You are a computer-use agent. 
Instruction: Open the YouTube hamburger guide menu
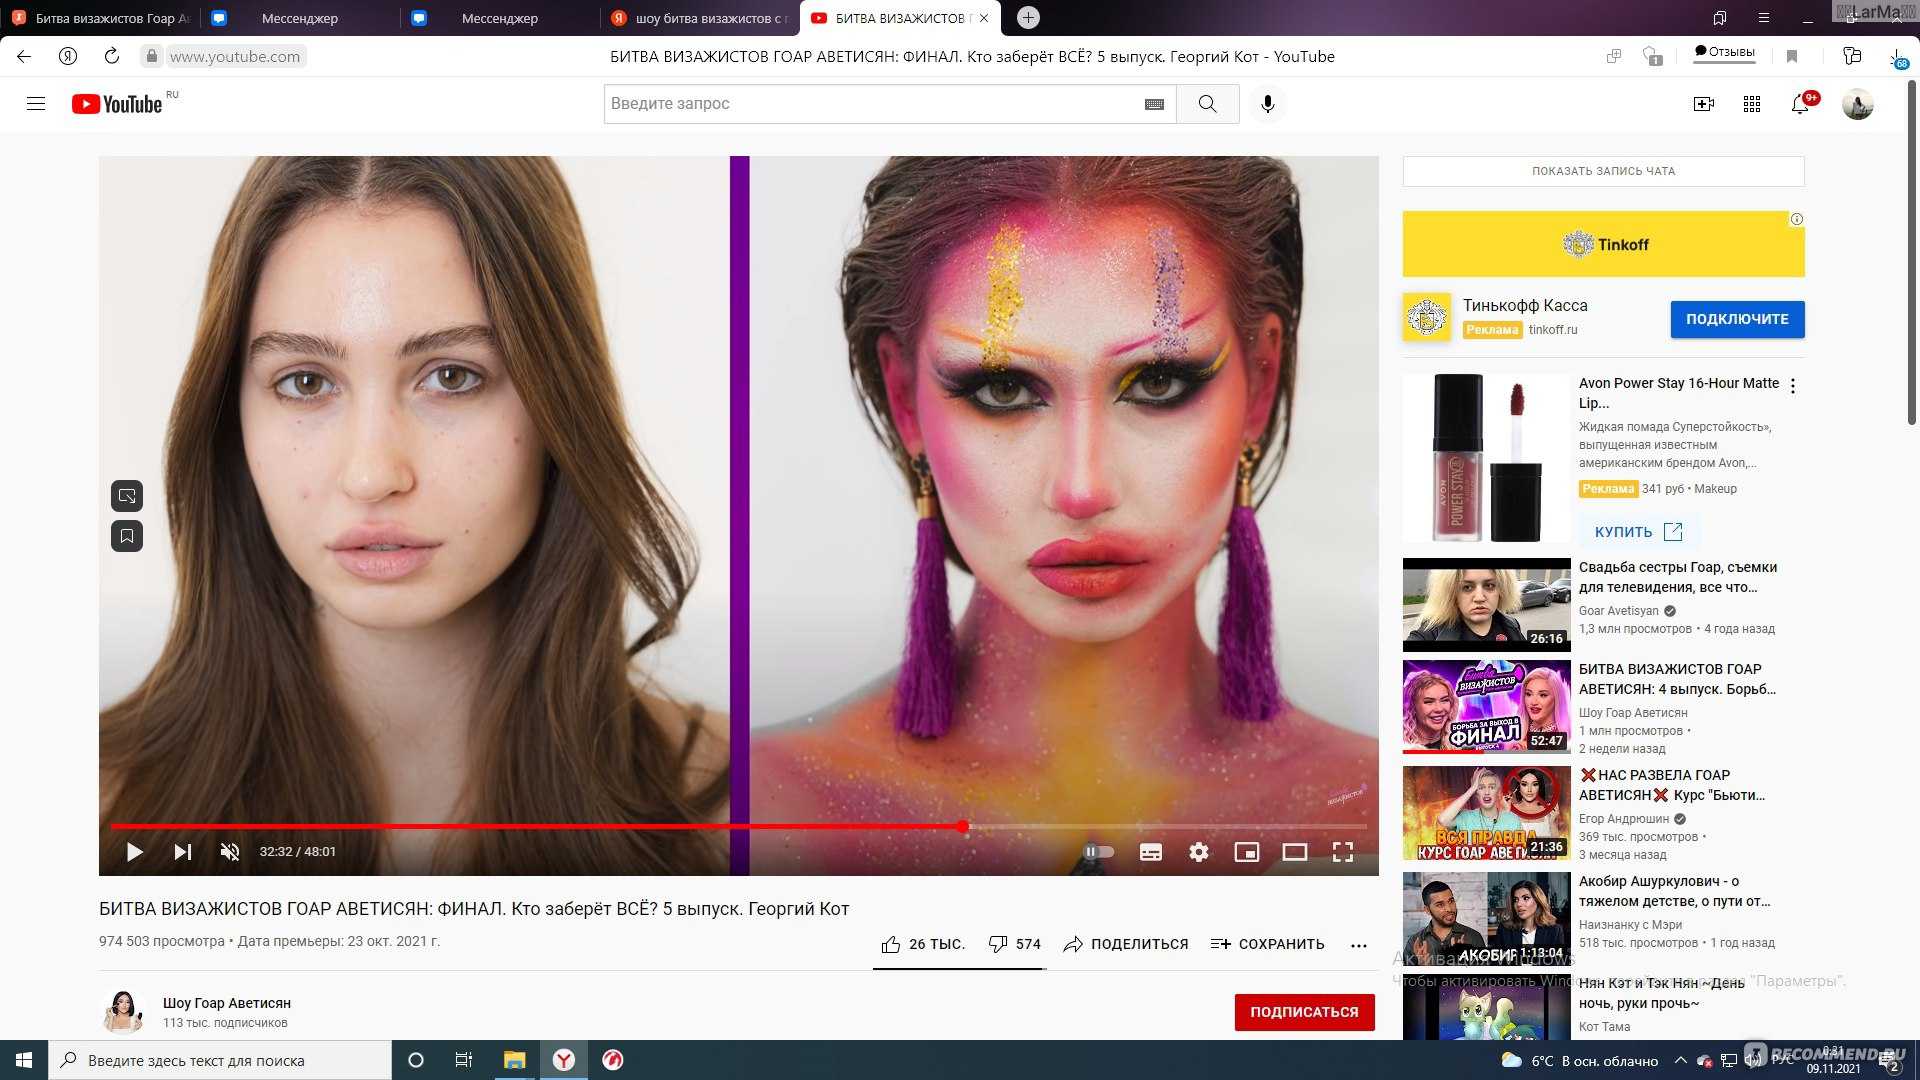coord(36,104)
